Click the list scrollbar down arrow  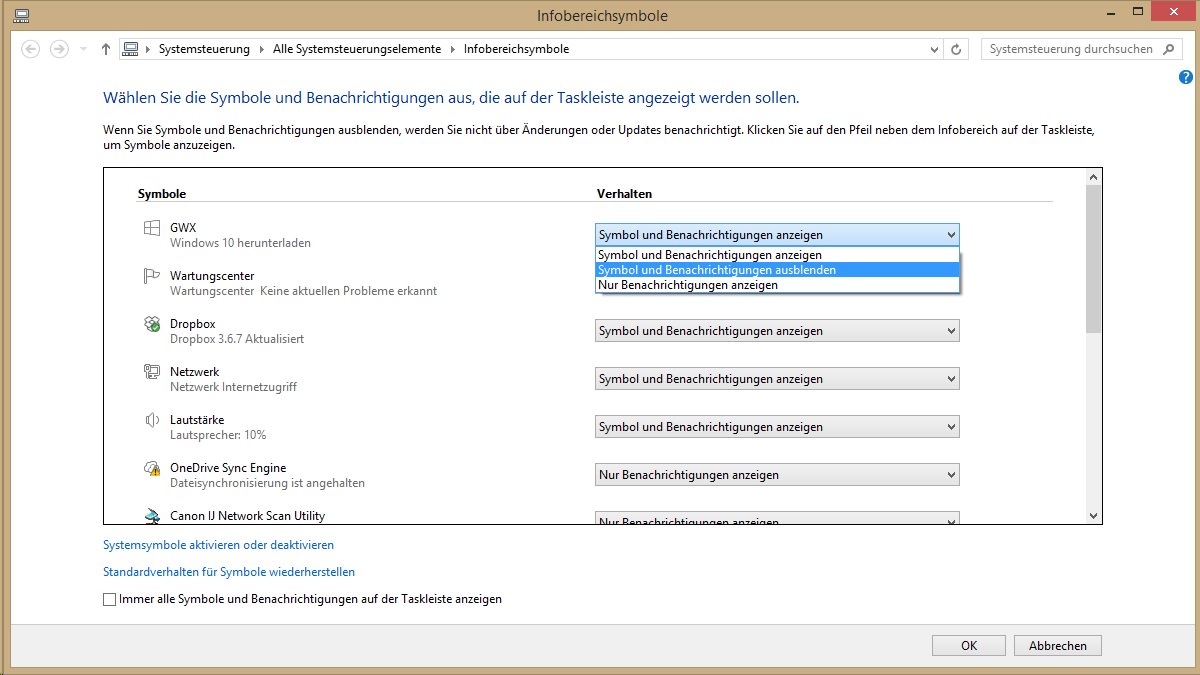click(1093, 516)
